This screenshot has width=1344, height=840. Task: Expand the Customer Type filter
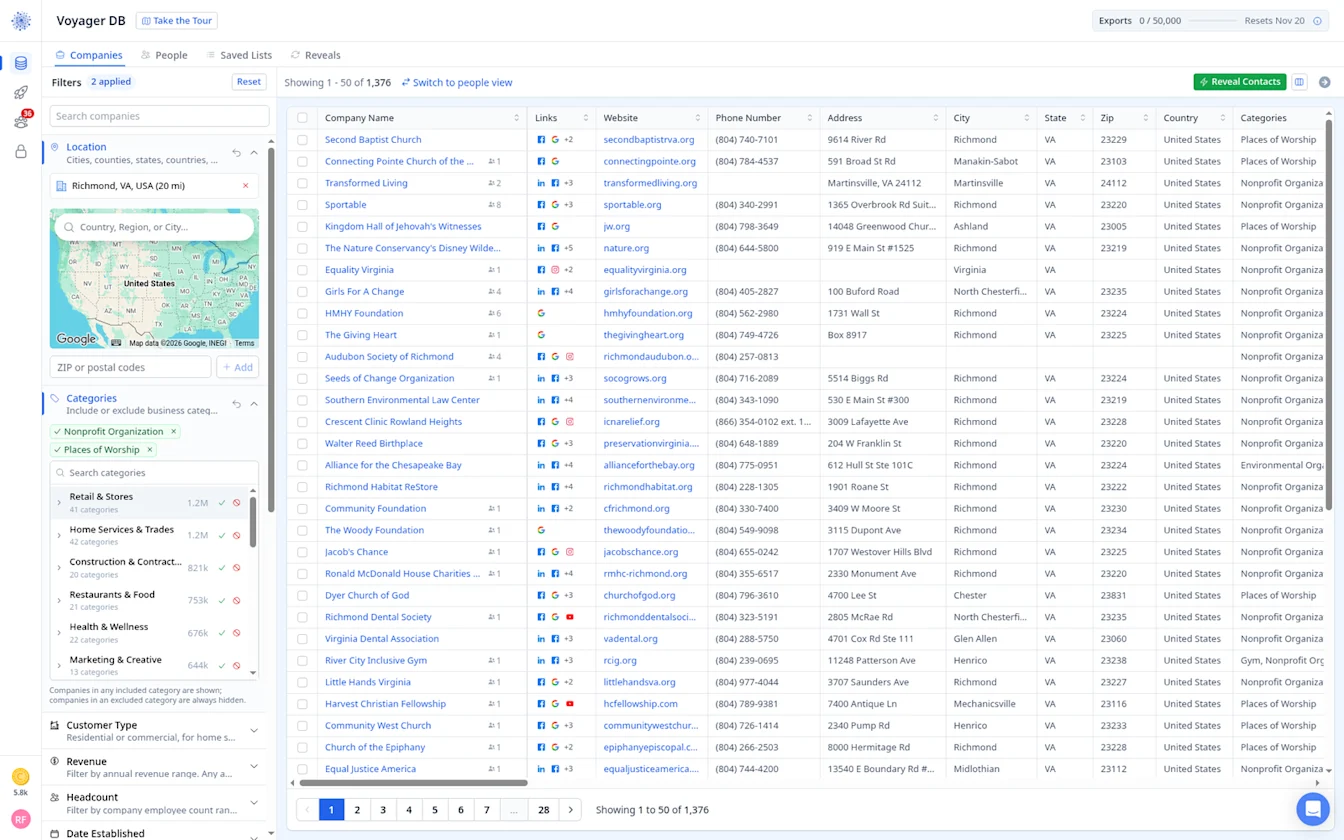(254, 731)
